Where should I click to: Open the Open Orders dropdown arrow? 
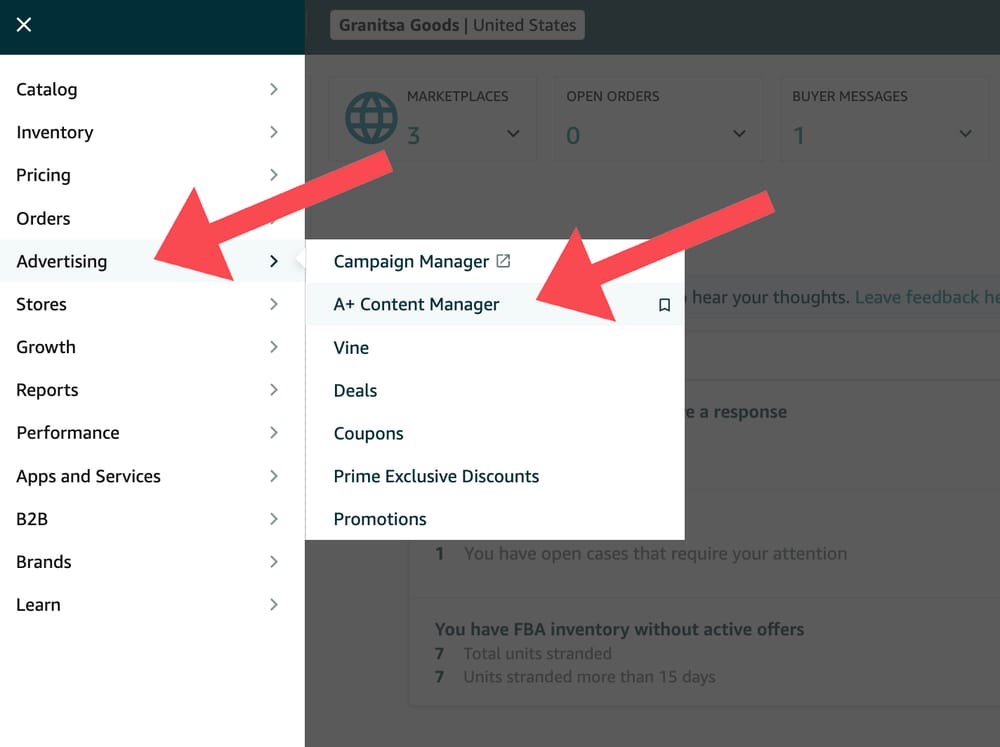[739, 134]
